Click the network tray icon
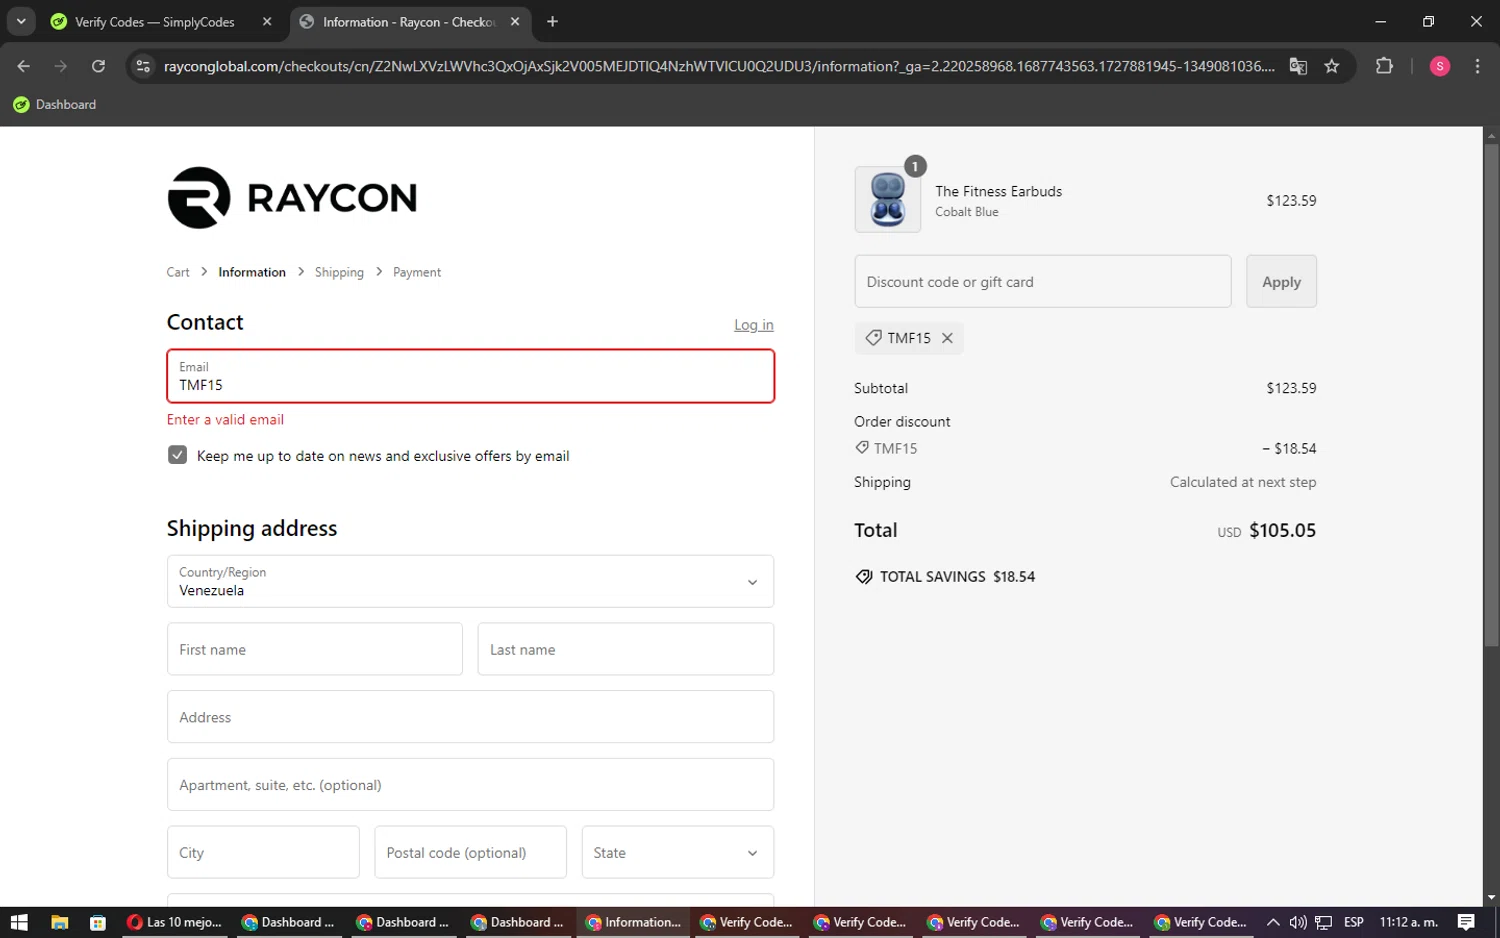 pos(1324,922)
